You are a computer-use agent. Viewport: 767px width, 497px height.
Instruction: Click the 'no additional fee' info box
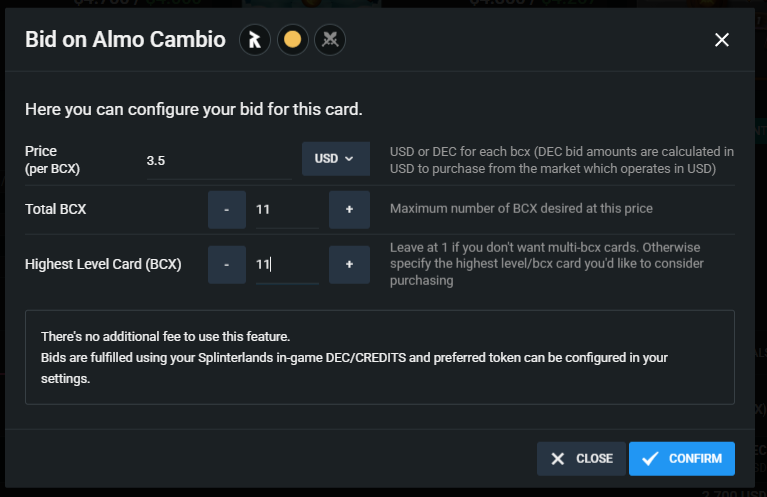tap(380, 357)
